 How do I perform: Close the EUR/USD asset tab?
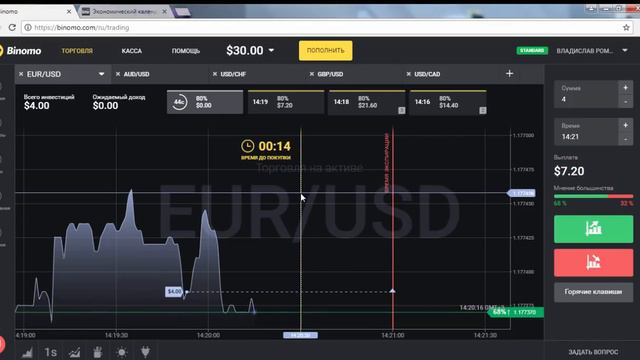(21, 74)
